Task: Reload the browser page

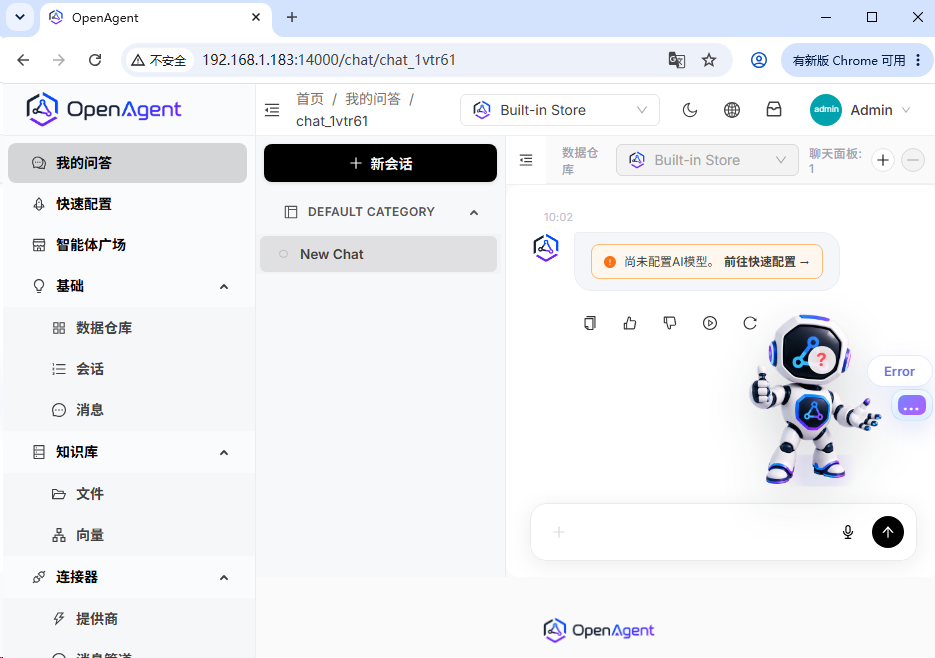Action: (95, 60)
